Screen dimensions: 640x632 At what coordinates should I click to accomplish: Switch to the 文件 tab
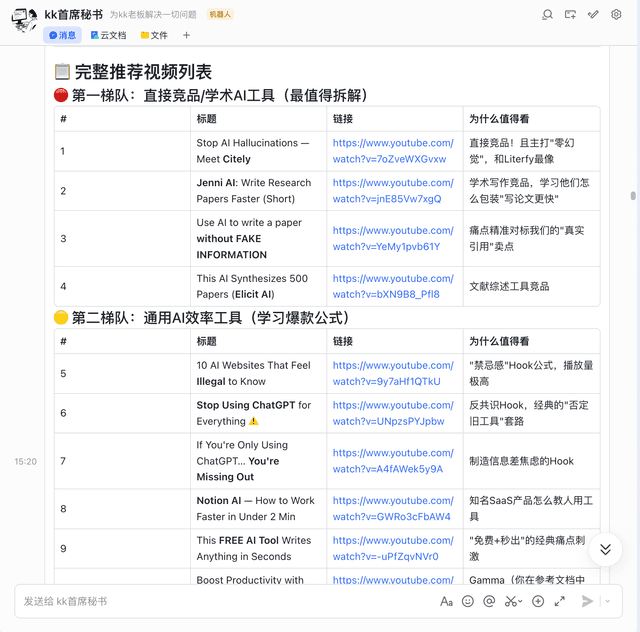[x=154, y=35]
